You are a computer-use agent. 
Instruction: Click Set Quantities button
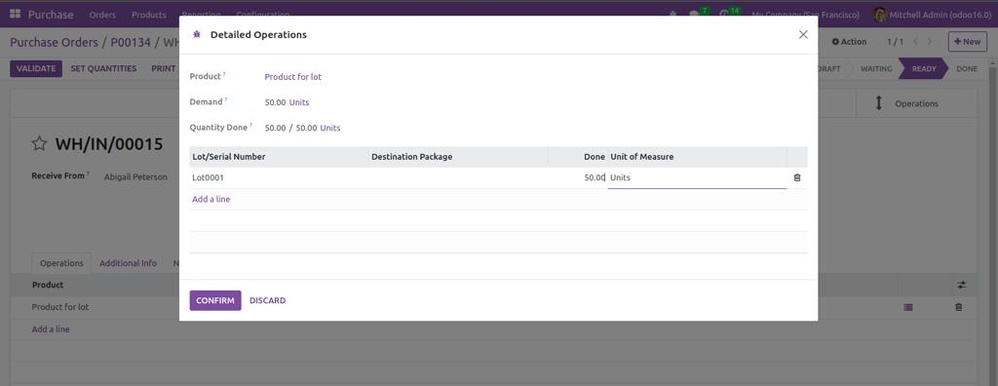pos(103,69)
